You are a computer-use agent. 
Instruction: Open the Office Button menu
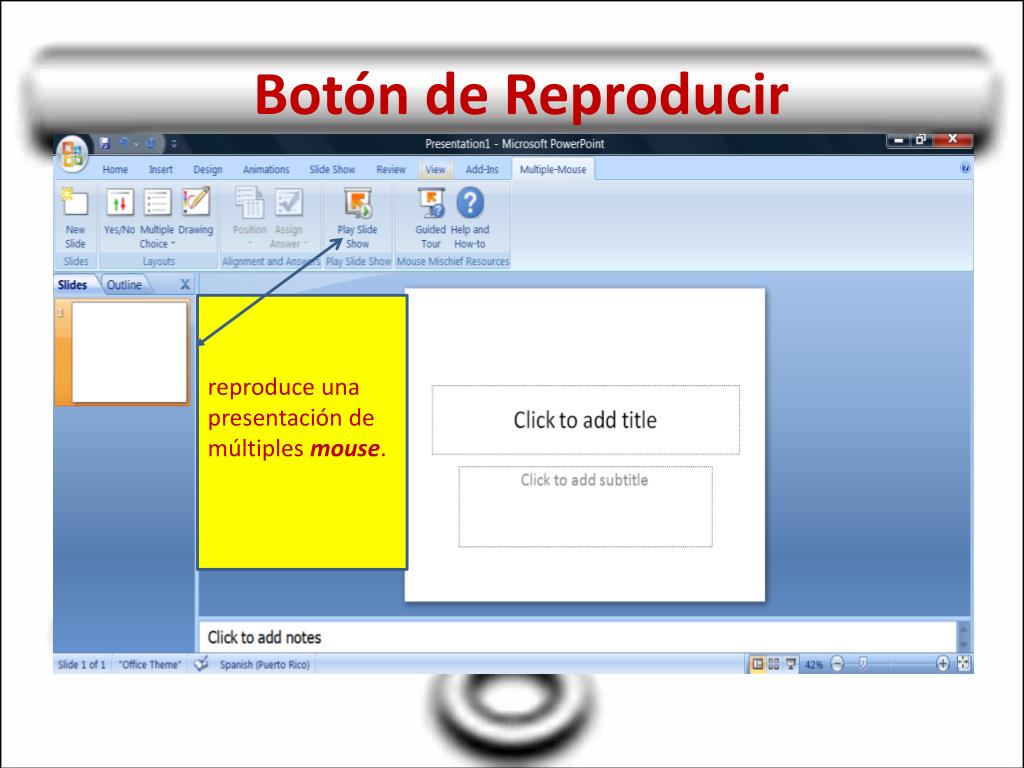pos(72,153)
